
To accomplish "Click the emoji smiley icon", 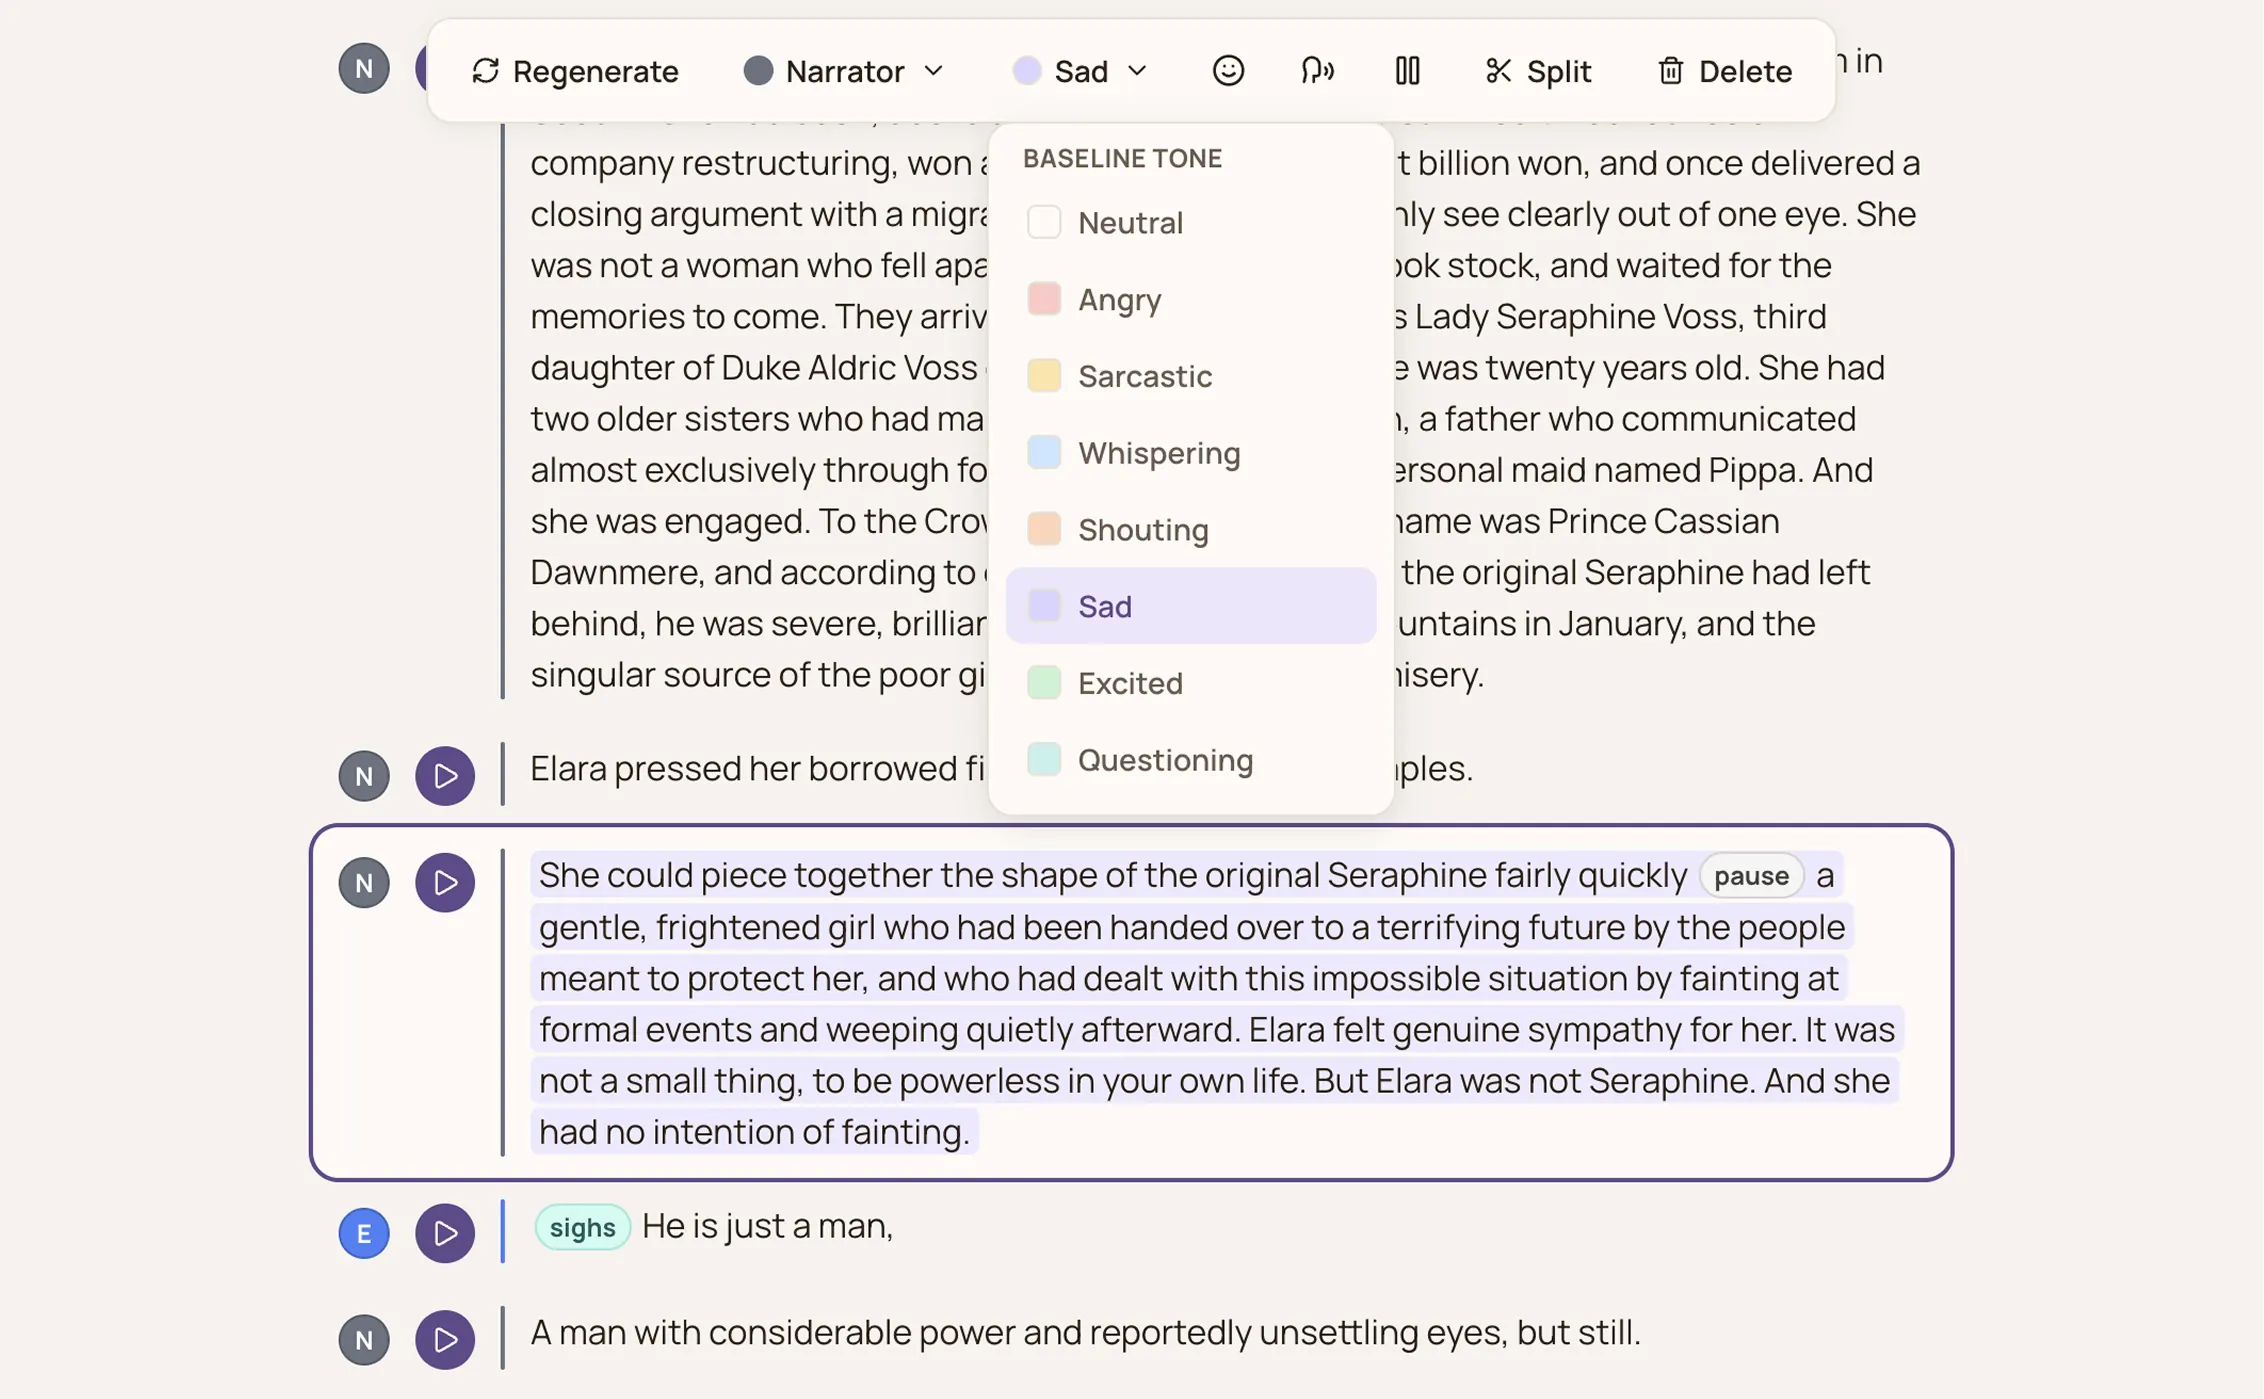I will 1228,71.
